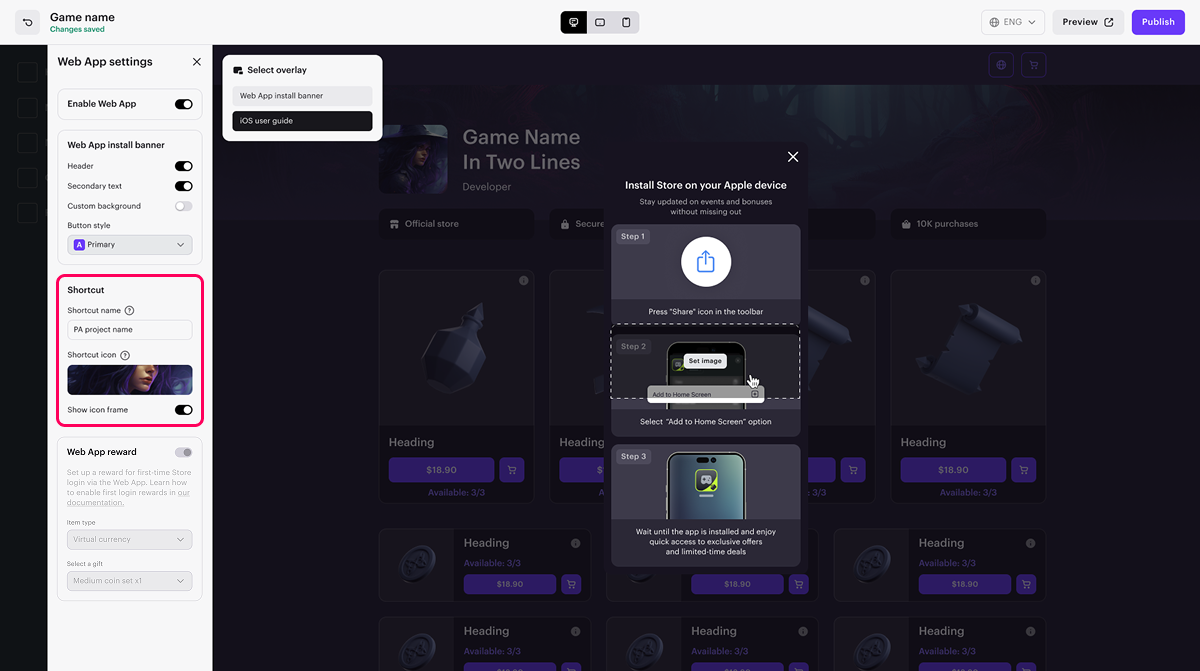1200x671 pixels.
Task: Disable the Enable Web App toggle
Action: pos(183,104)
